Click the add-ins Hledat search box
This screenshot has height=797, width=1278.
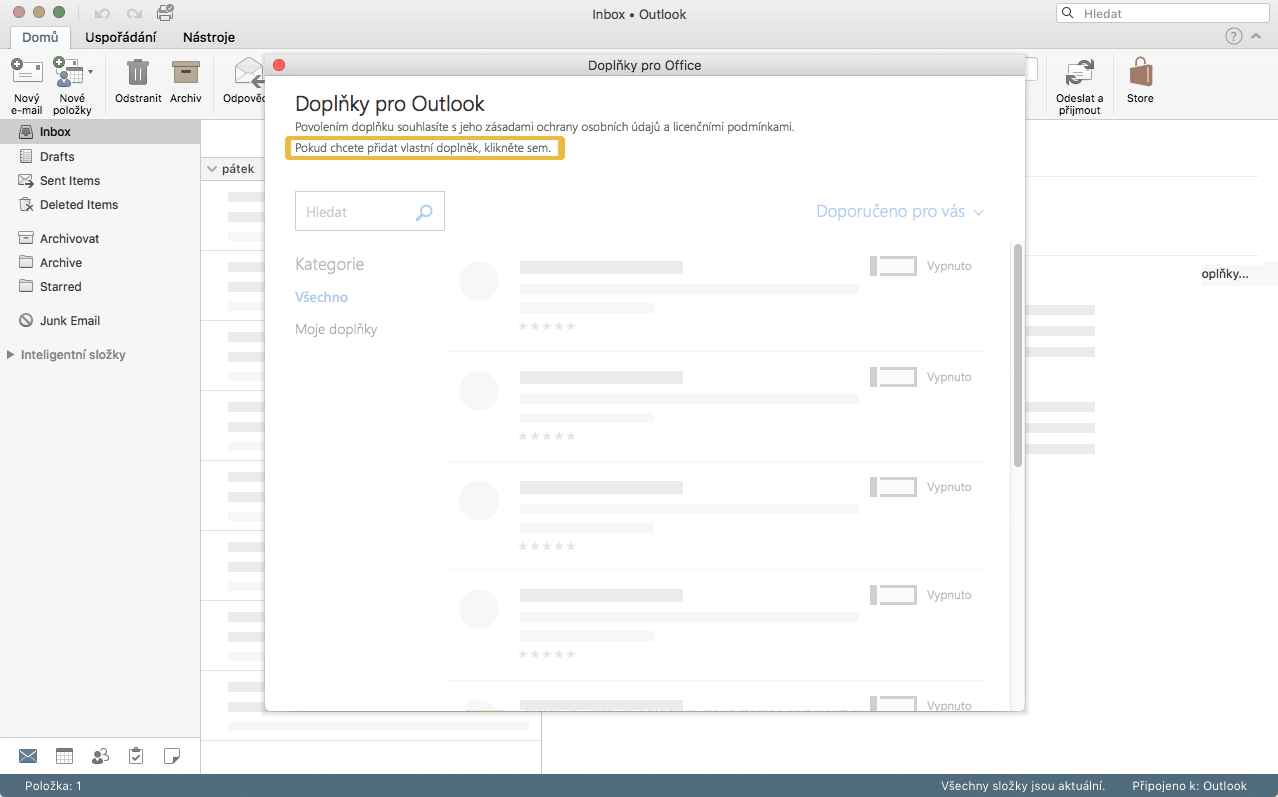tap(370, 212)
